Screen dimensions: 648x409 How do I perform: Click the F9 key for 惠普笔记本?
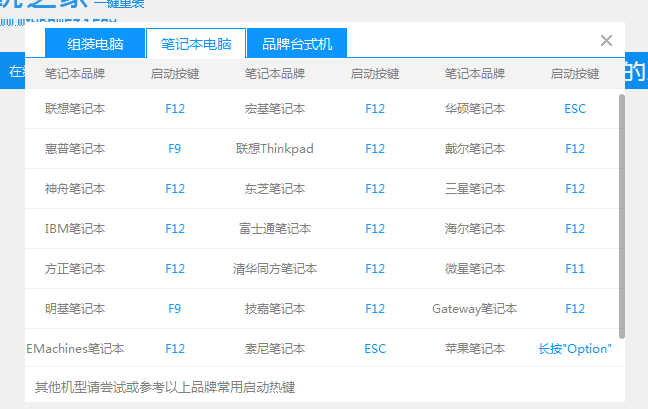click(175, 149)
